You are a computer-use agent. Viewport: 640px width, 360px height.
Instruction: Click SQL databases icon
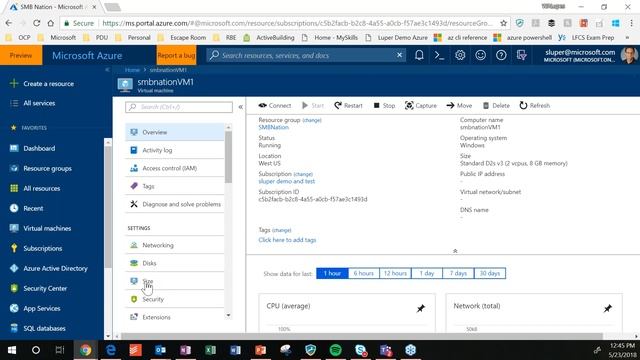click(x=14, y=328)
